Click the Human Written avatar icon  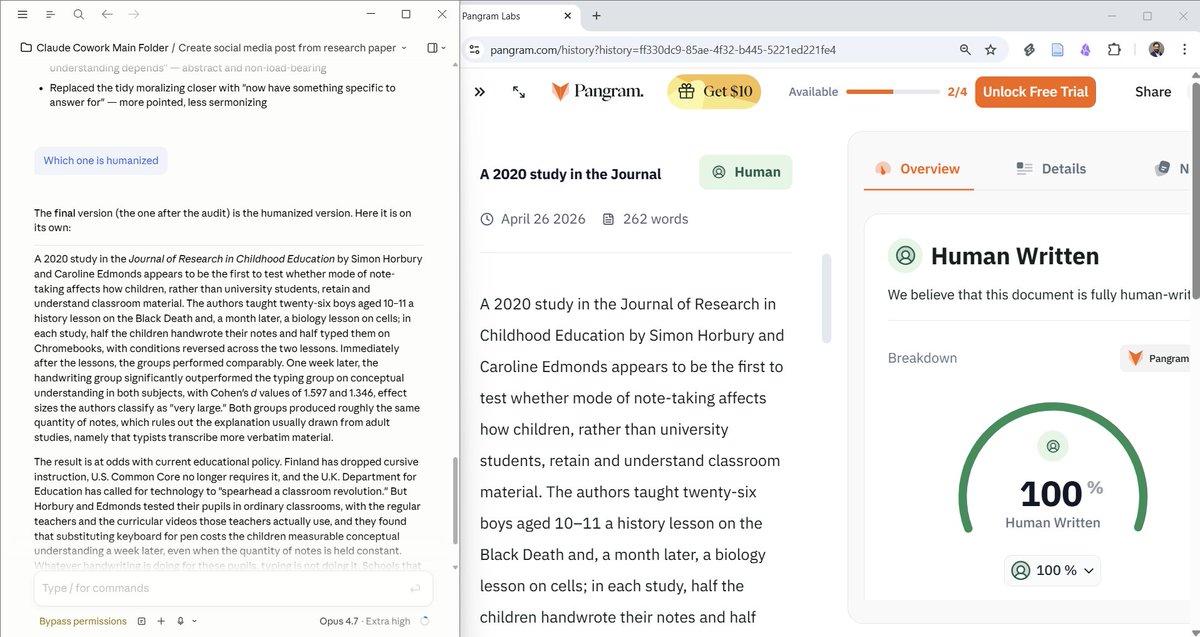pos(905,256)
